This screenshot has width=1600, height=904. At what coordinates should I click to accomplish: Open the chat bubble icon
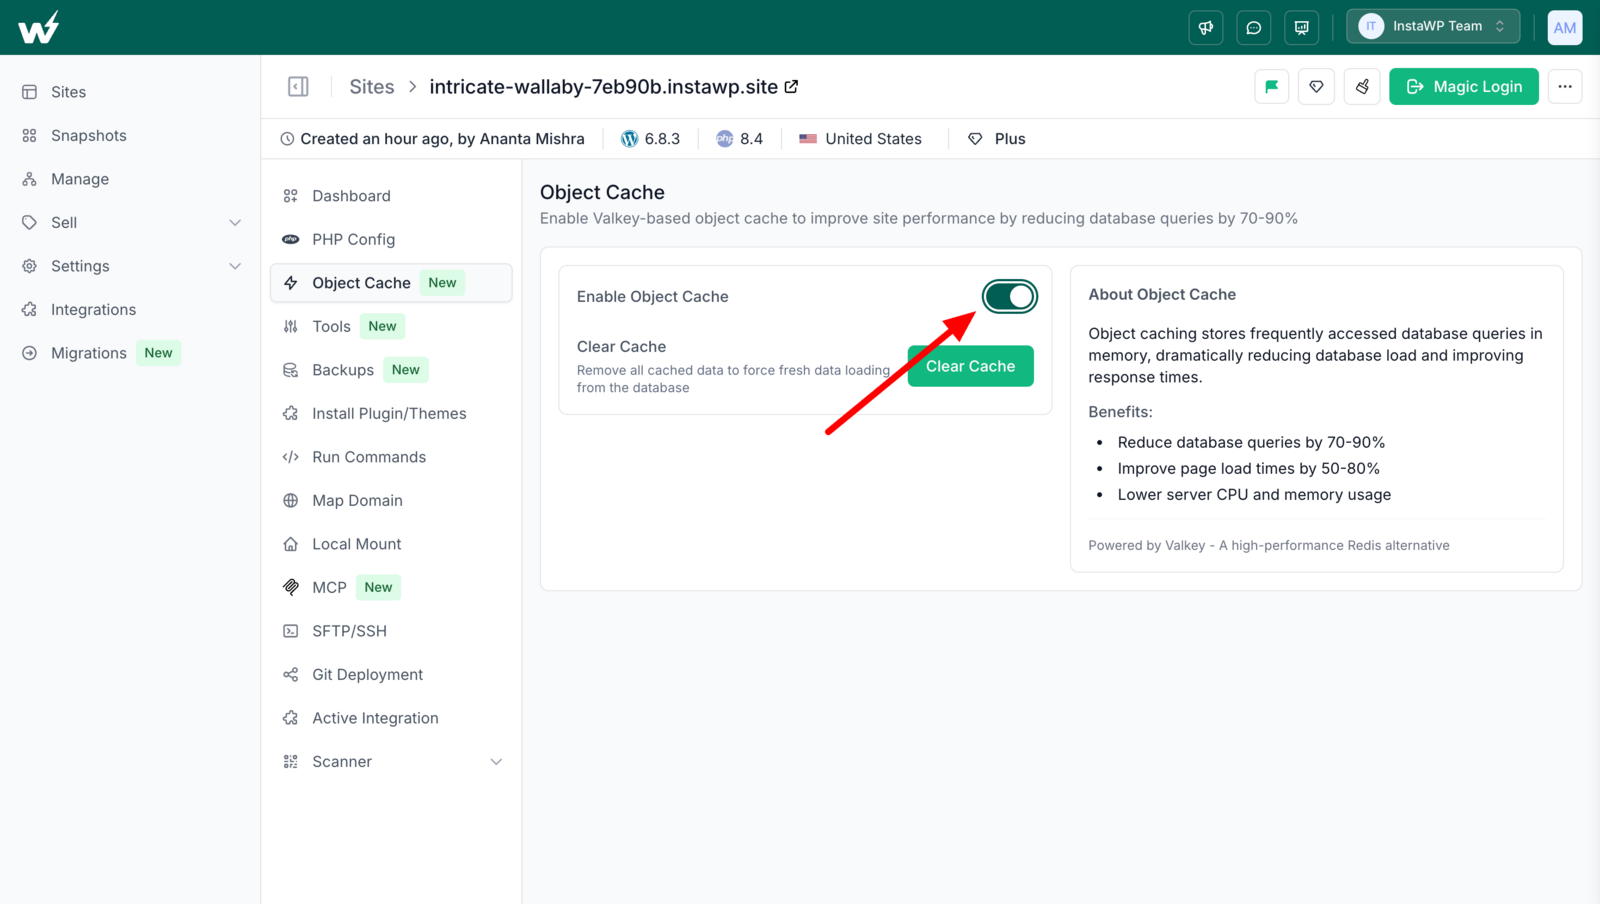click(1254, 27)
